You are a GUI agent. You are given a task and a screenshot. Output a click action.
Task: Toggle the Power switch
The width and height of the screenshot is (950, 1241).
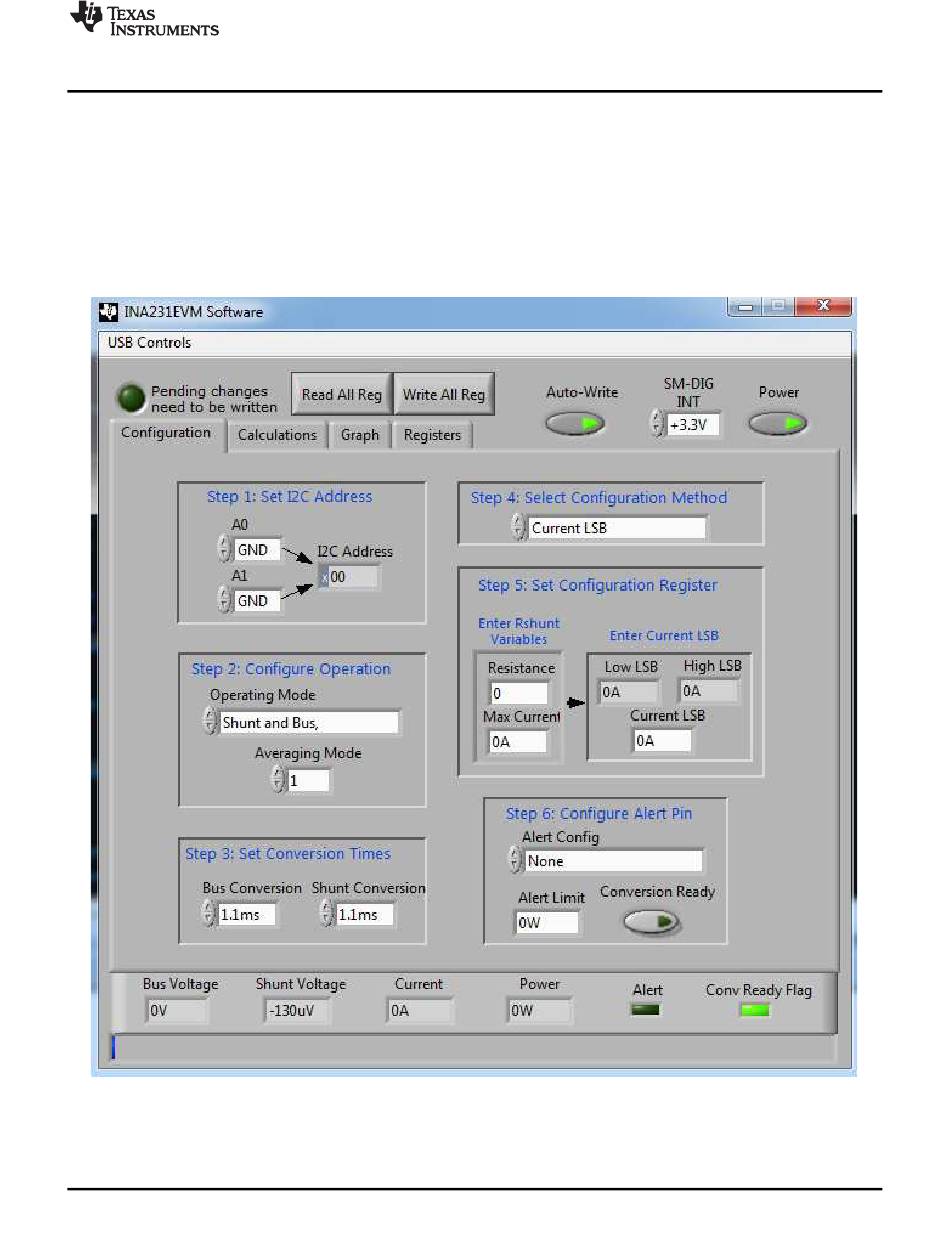778,425
